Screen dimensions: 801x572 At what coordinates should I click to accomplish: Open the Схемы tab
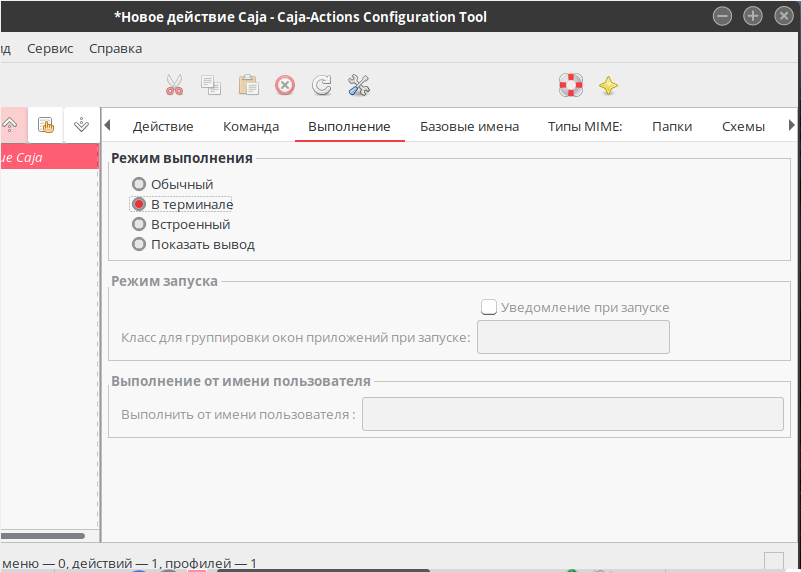pos(743,126)
